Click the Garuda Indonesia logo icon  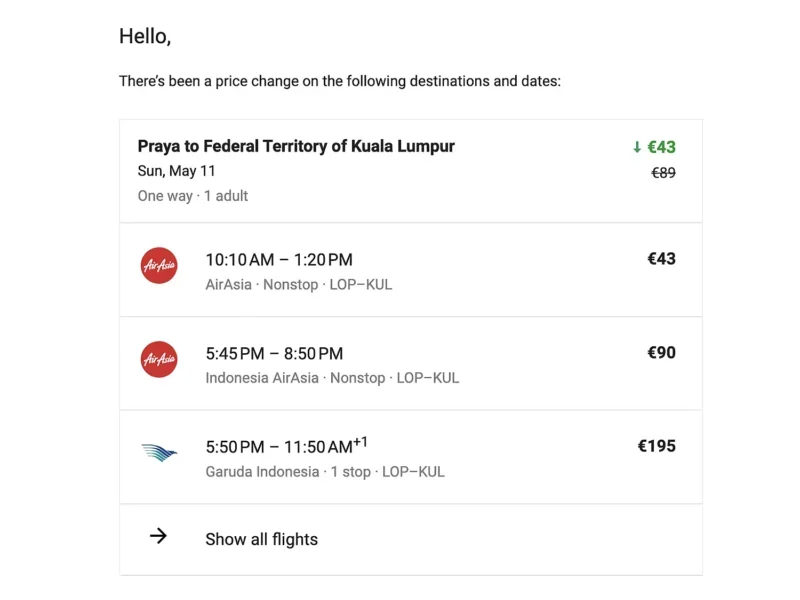[159, 453]
